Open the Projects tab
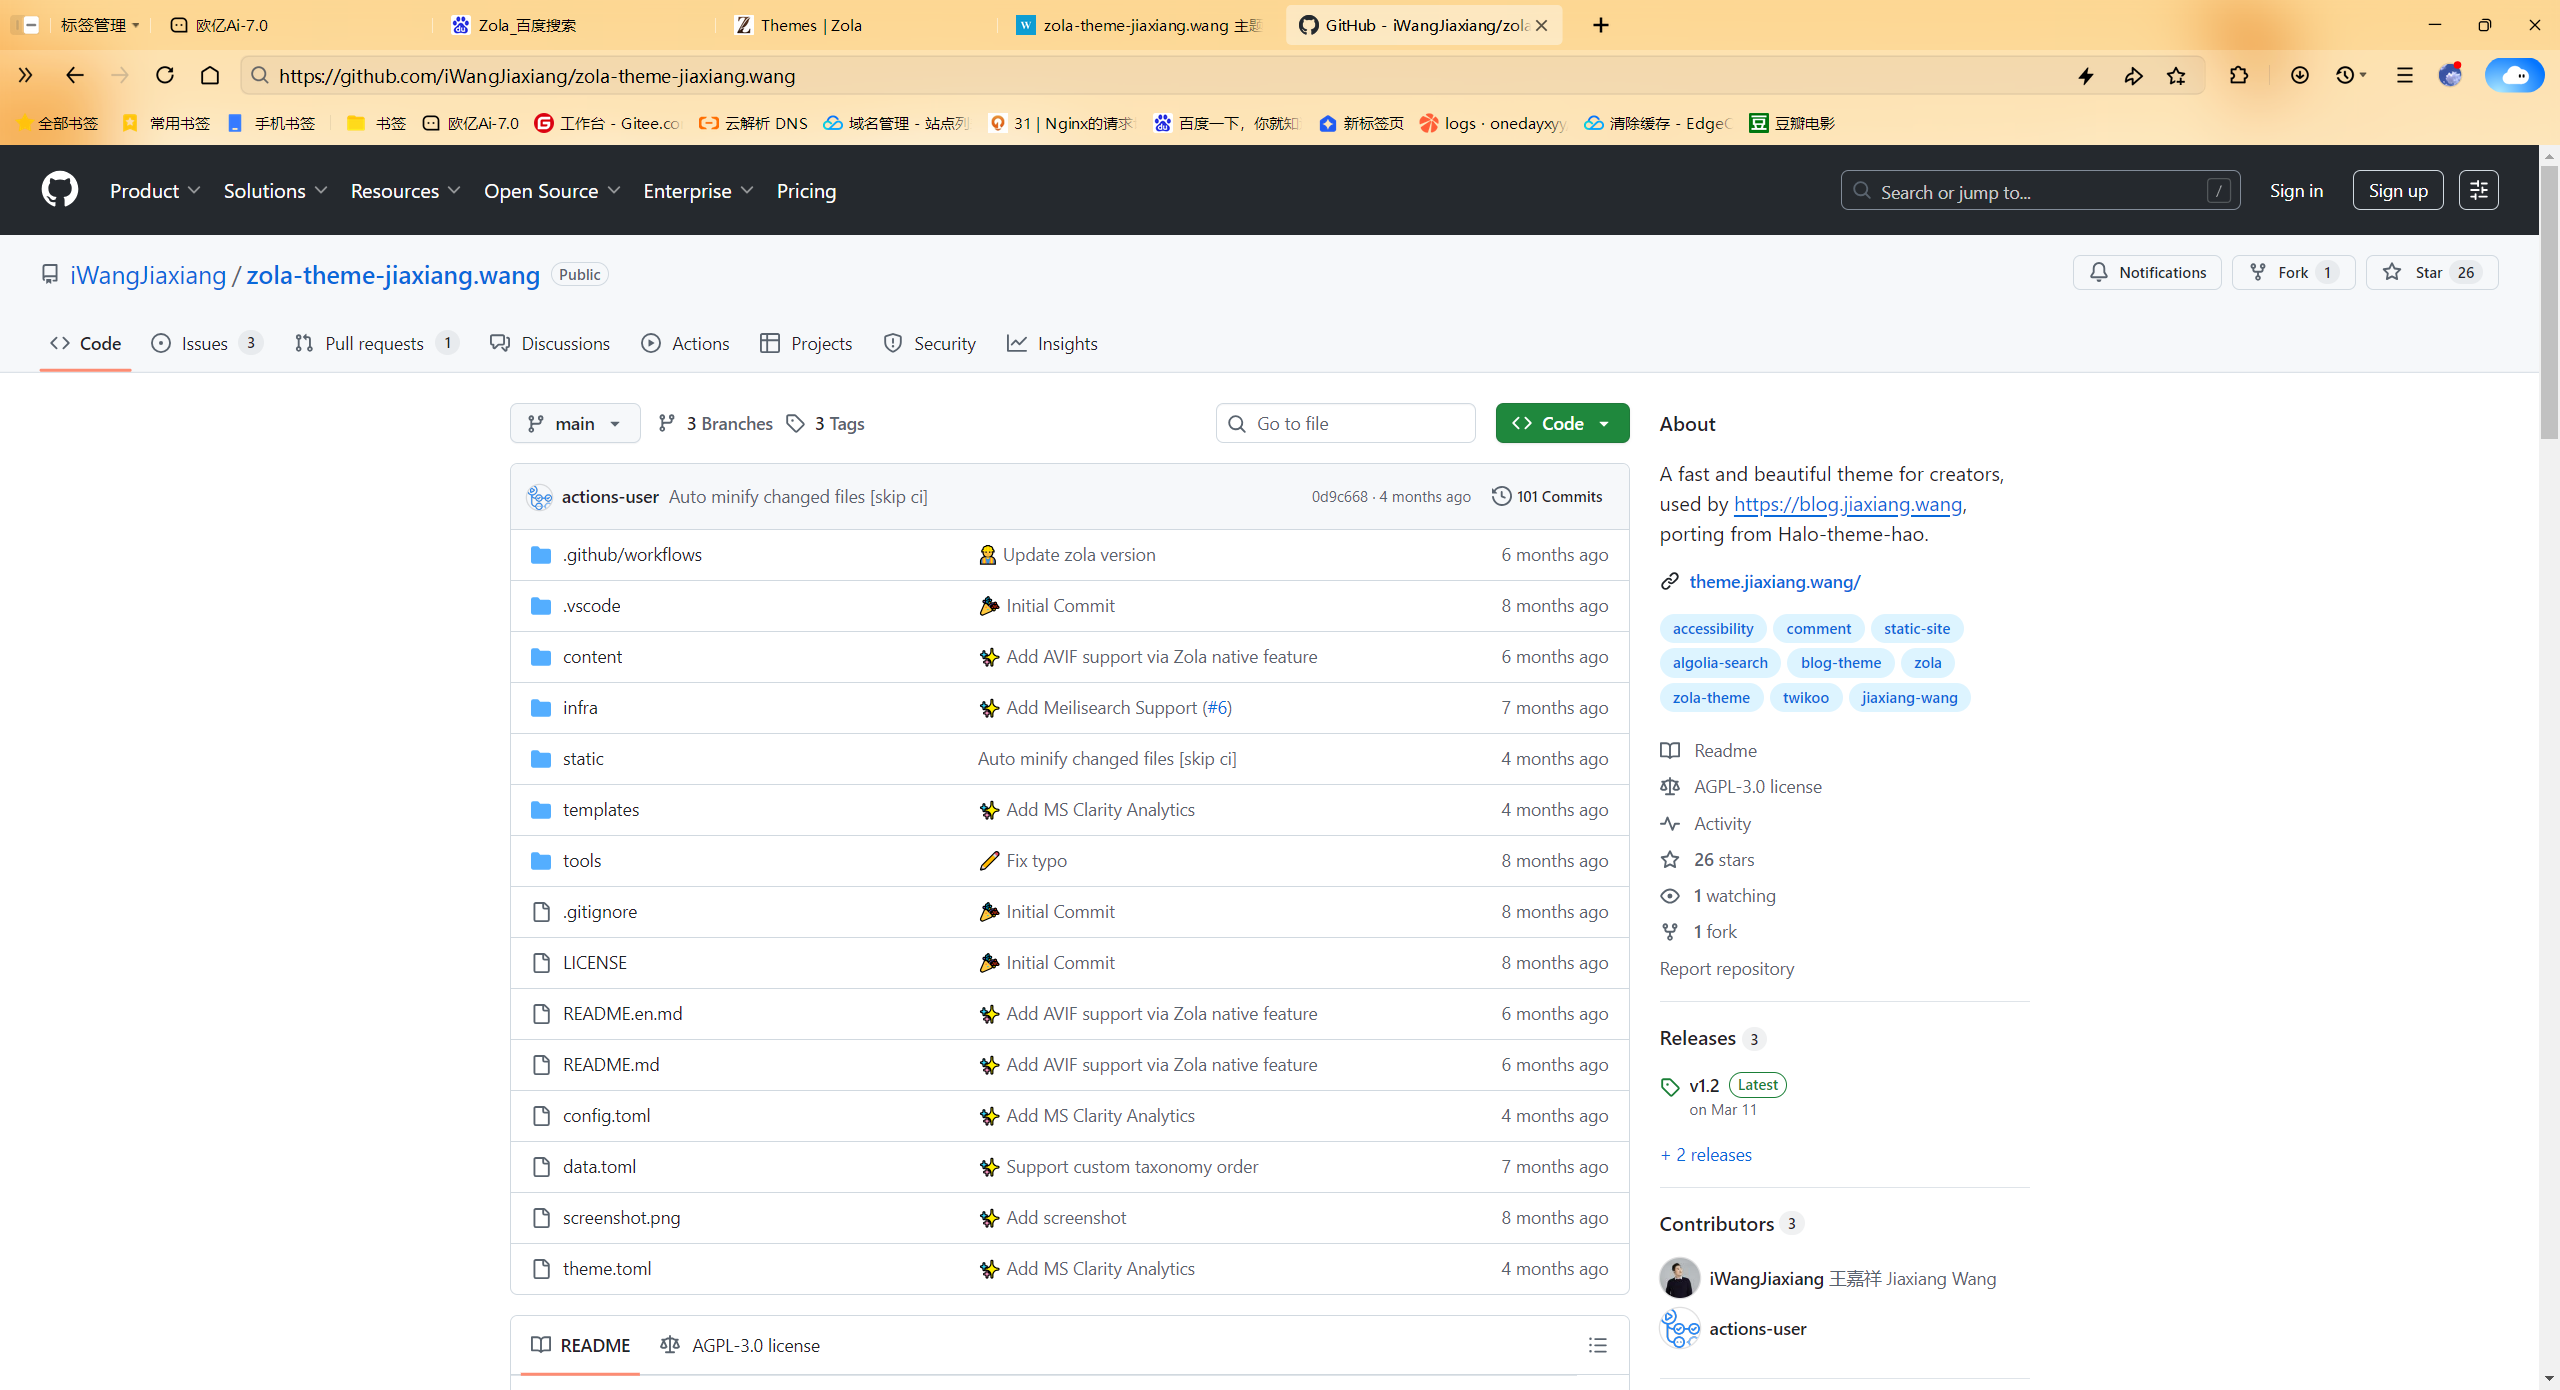The image size is (2560, 1390). click(806, 343)
